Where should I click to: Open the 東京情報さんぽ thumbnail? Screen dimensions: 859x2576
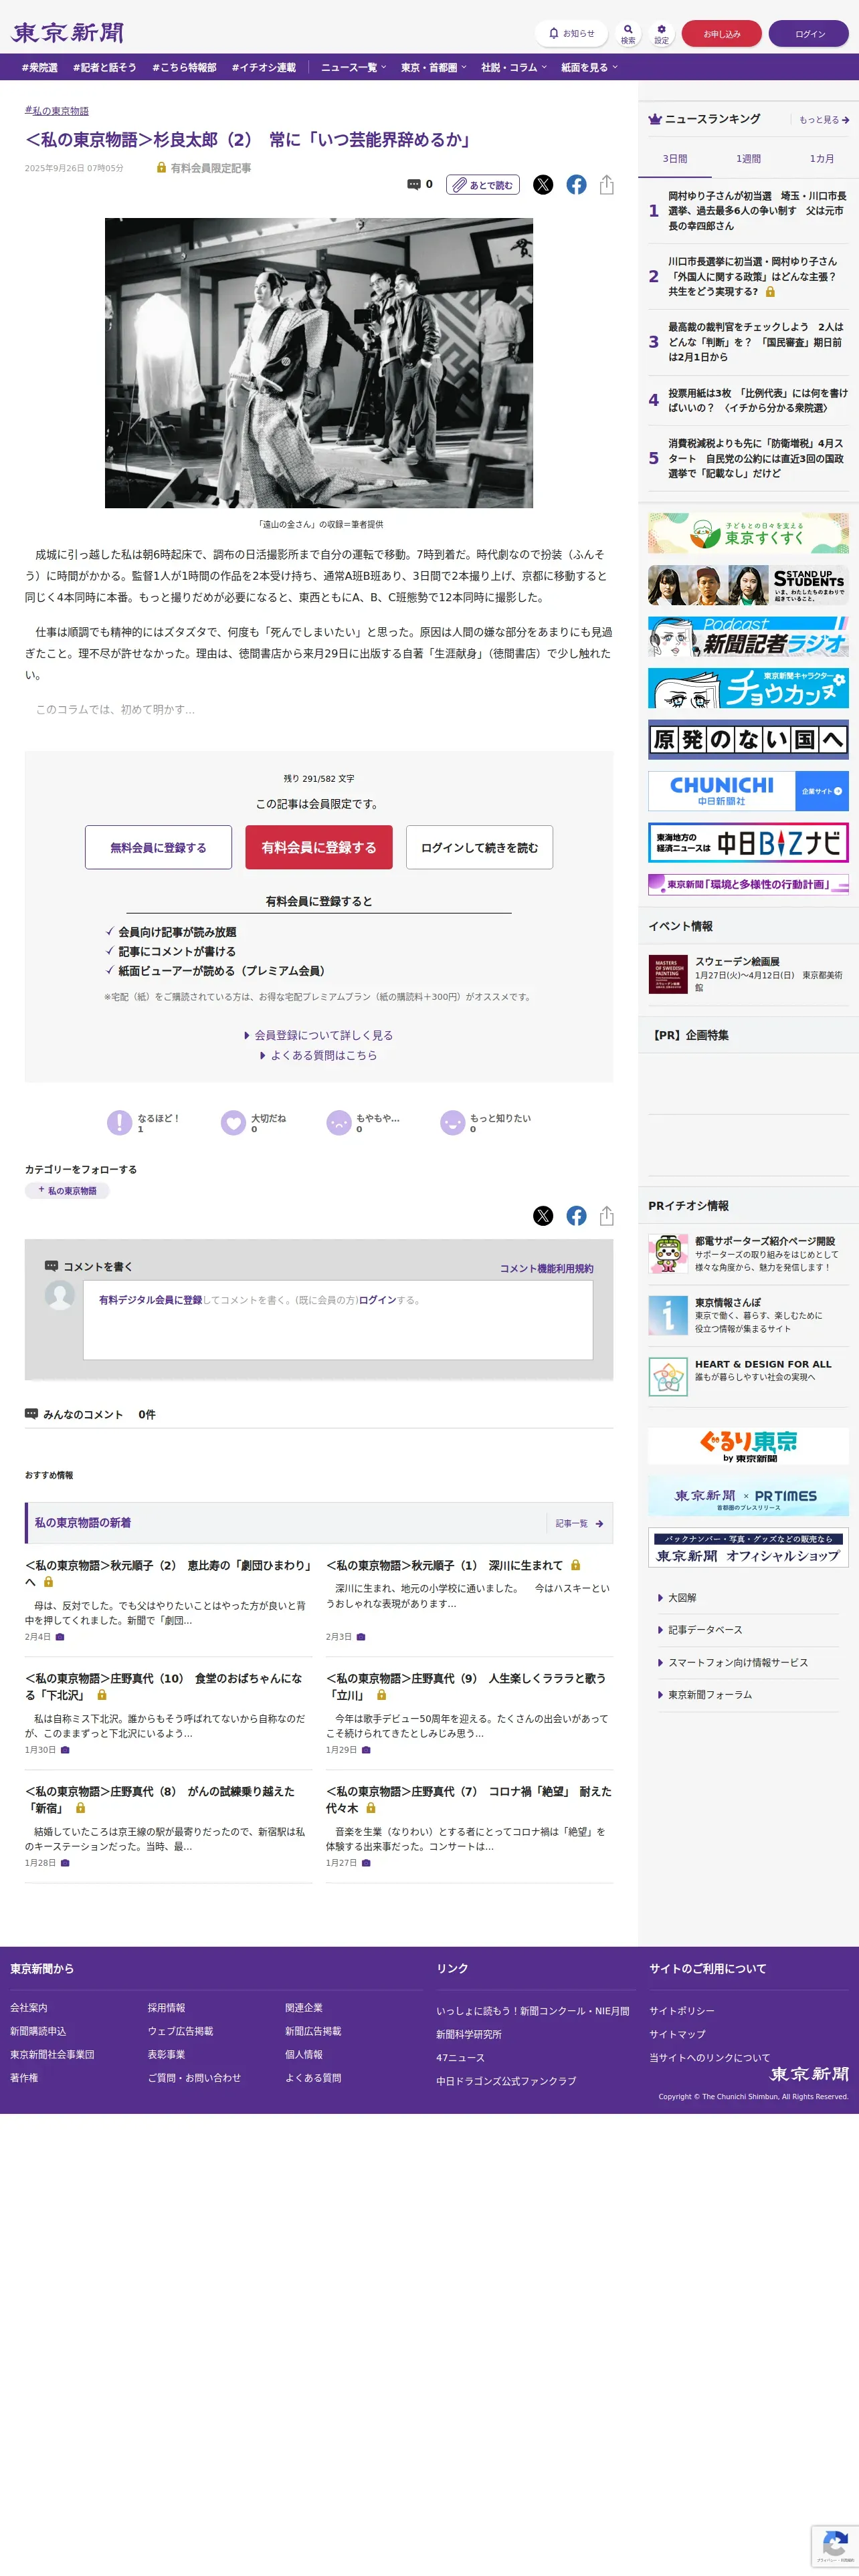pyautogui.click(x=668, y=1315)
